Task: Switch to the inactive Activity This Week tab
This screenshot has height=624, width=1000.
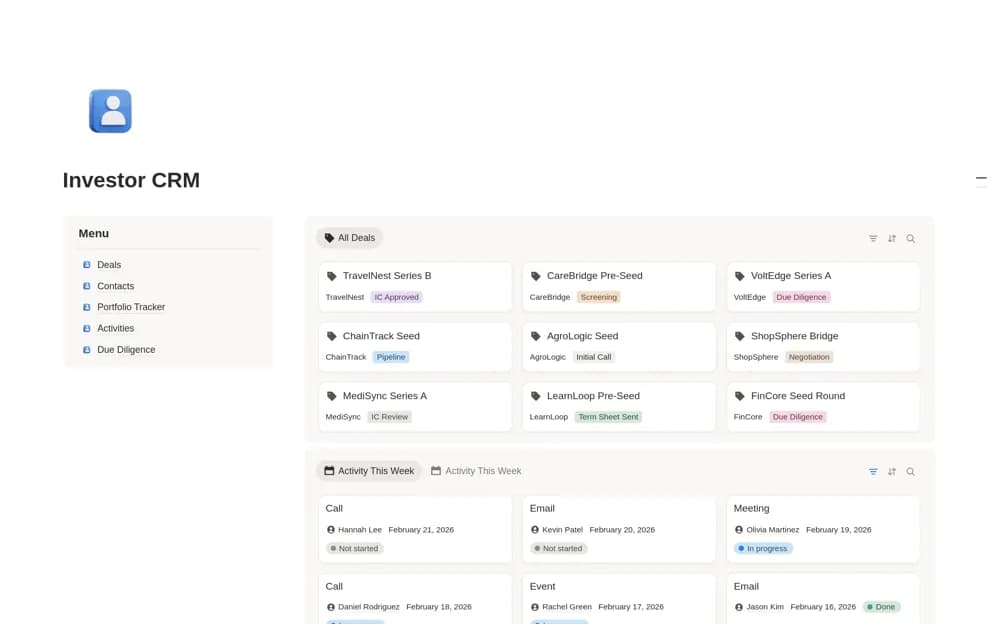Action: coord(476,471)
